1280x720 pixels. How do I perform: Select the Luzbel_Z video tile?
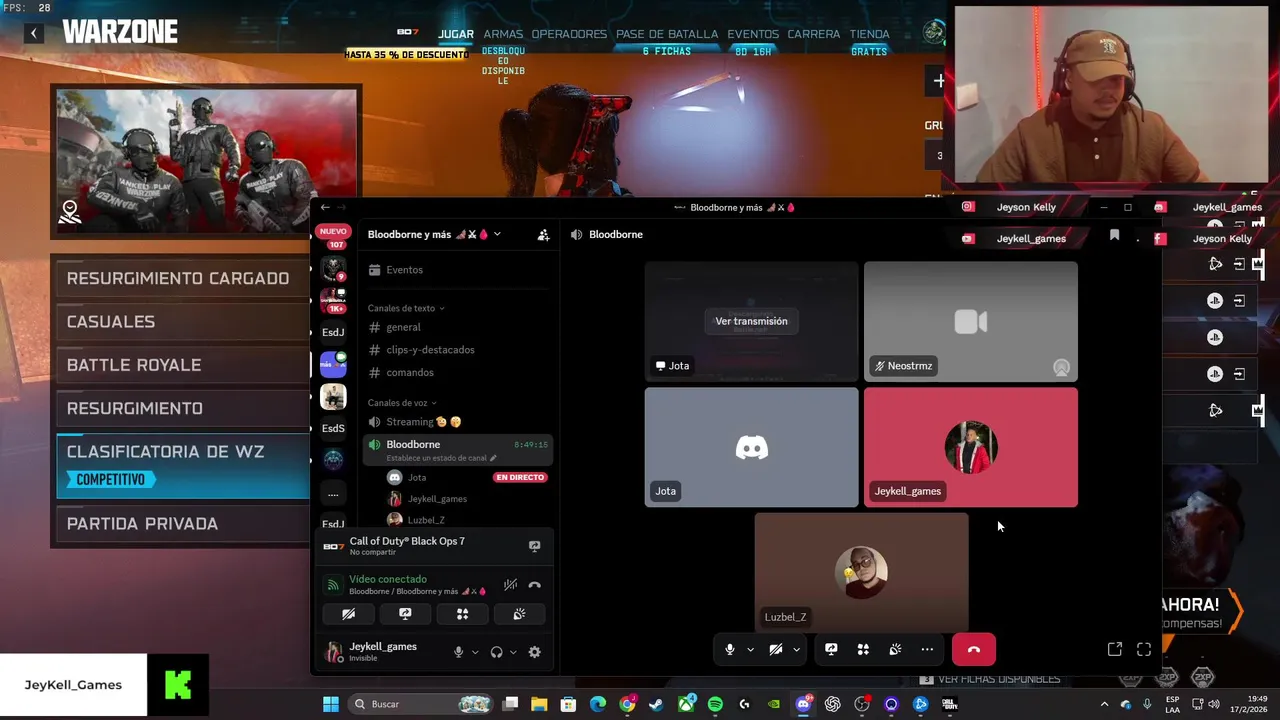pyautogui.click(x=861, y=572)
